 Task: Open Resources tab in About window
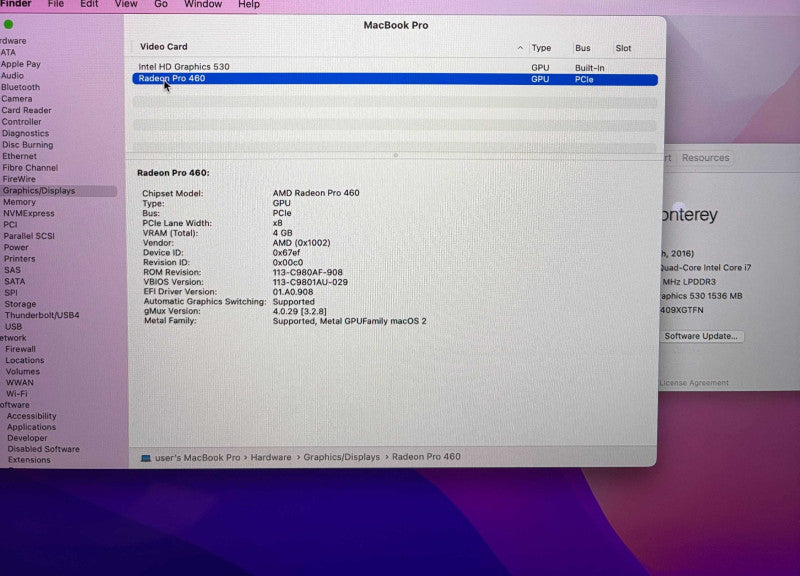pyautogui.click(x=705, y=158)
